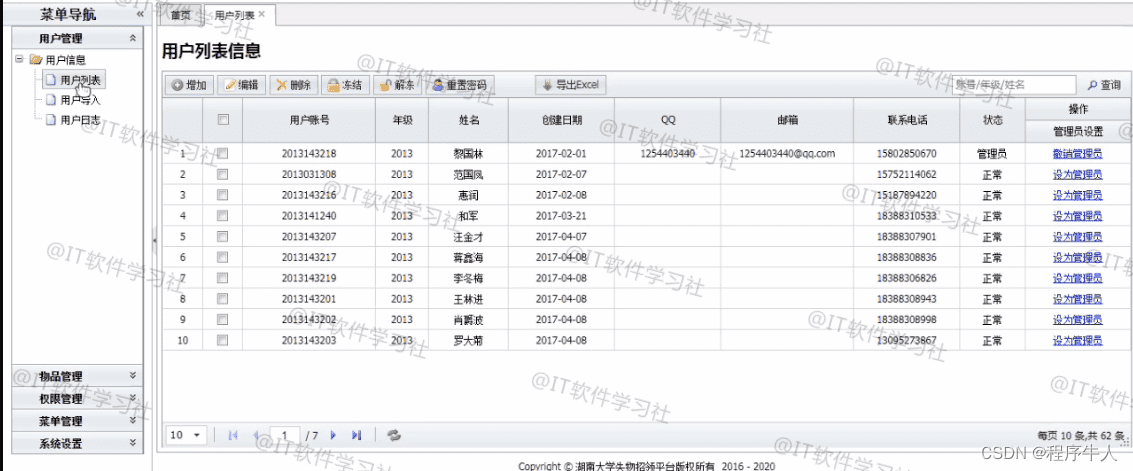Check the box for user 2013143203

point(223,340)
